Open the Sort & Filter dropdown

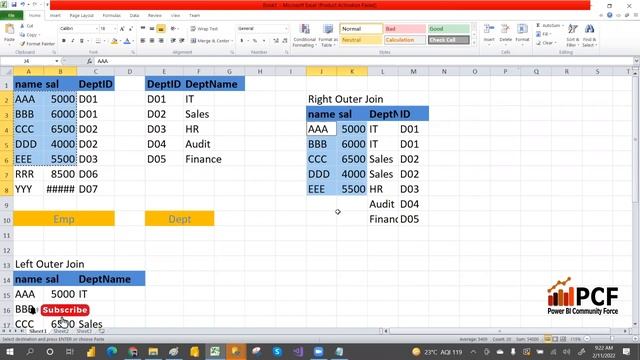pos(572,36)
